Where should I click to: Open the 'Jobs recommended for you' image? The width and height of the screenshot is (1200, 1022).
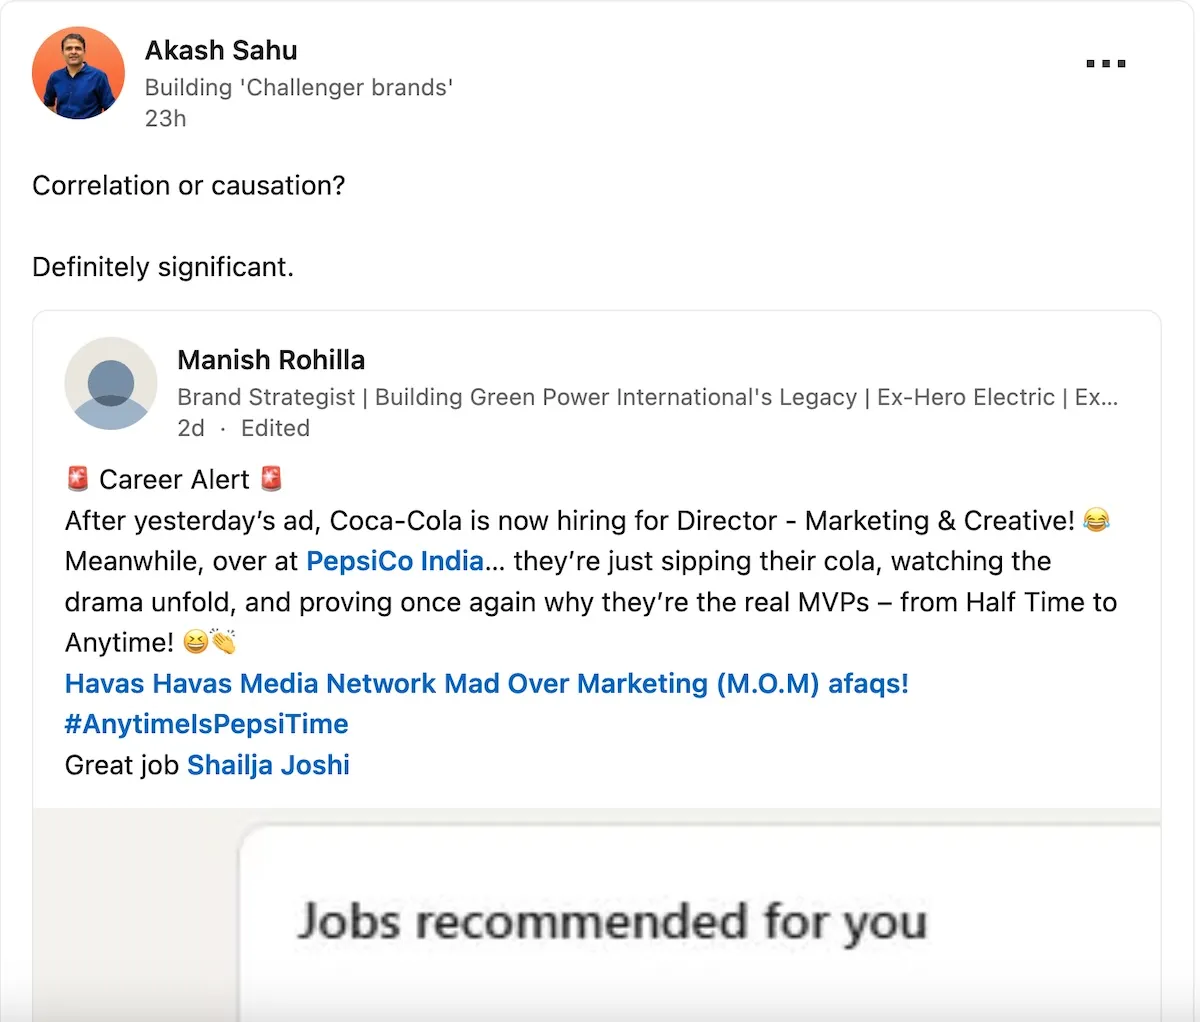coord(610,920)
